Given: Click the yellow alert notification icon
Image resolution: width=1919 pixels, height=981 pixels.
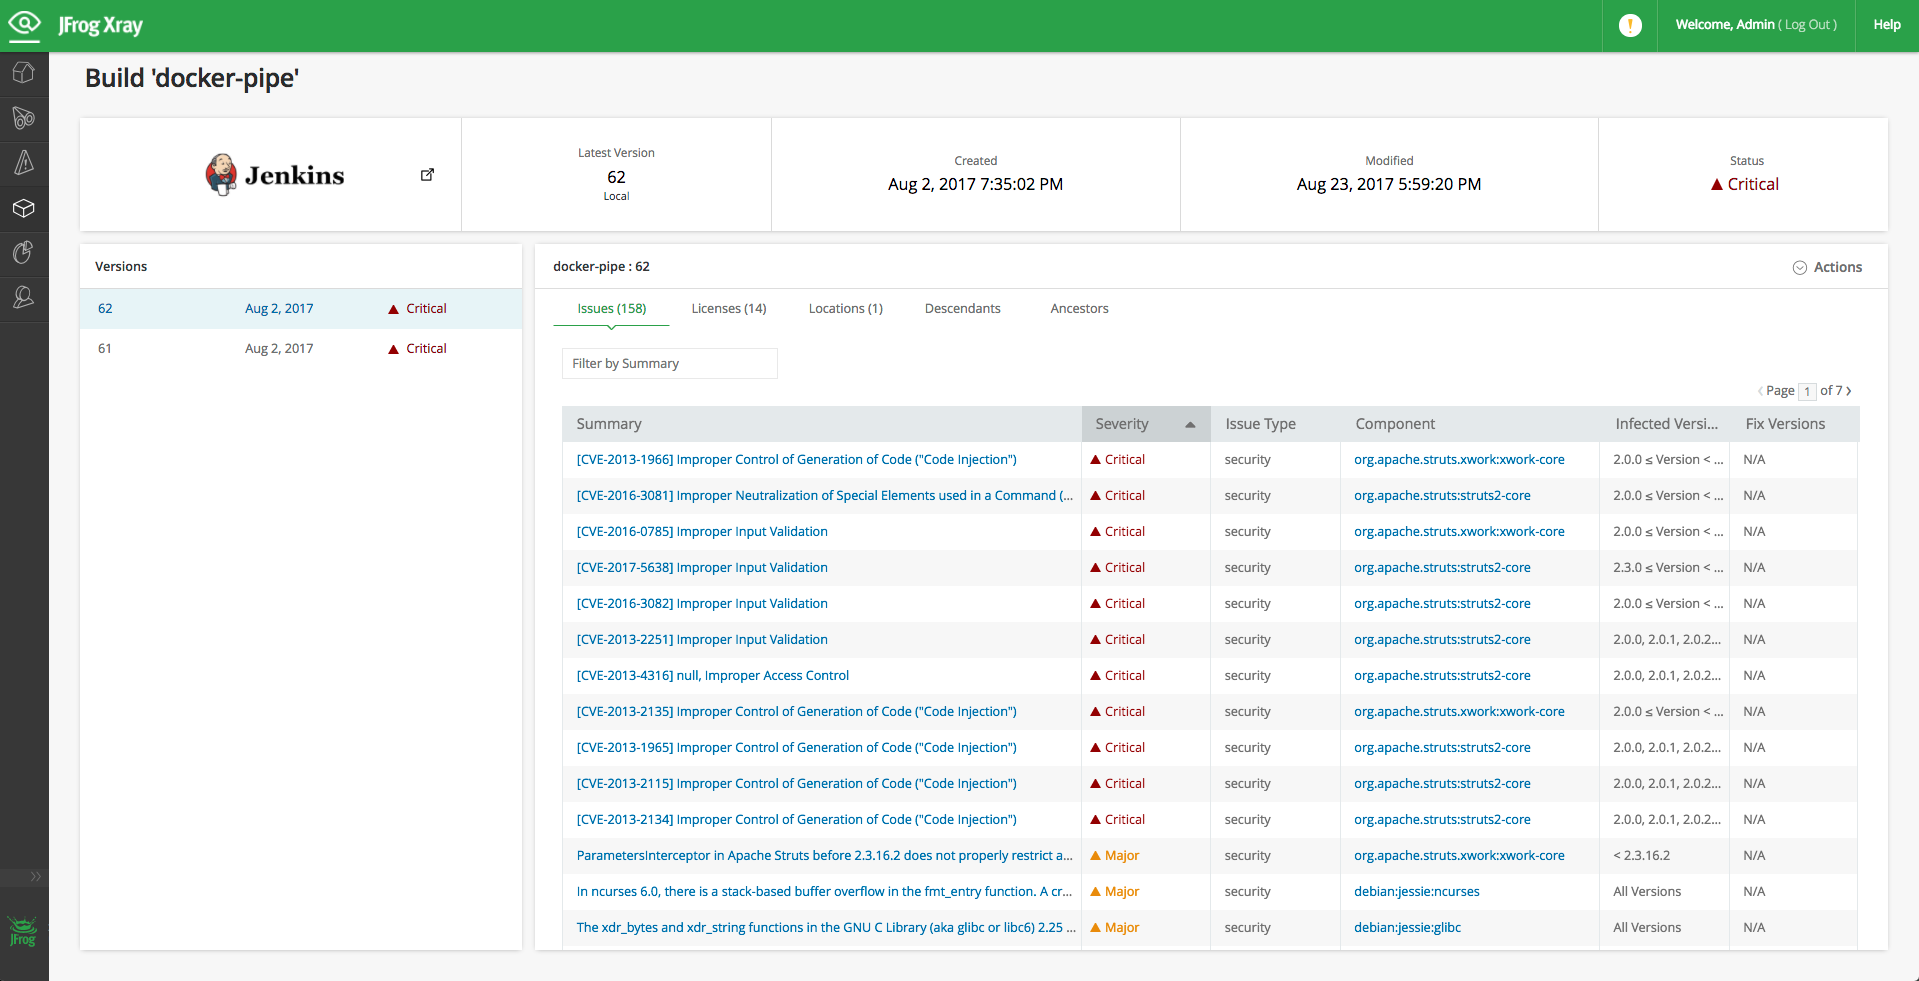Looking at the screenshot, I should (x=1630, y=25).
